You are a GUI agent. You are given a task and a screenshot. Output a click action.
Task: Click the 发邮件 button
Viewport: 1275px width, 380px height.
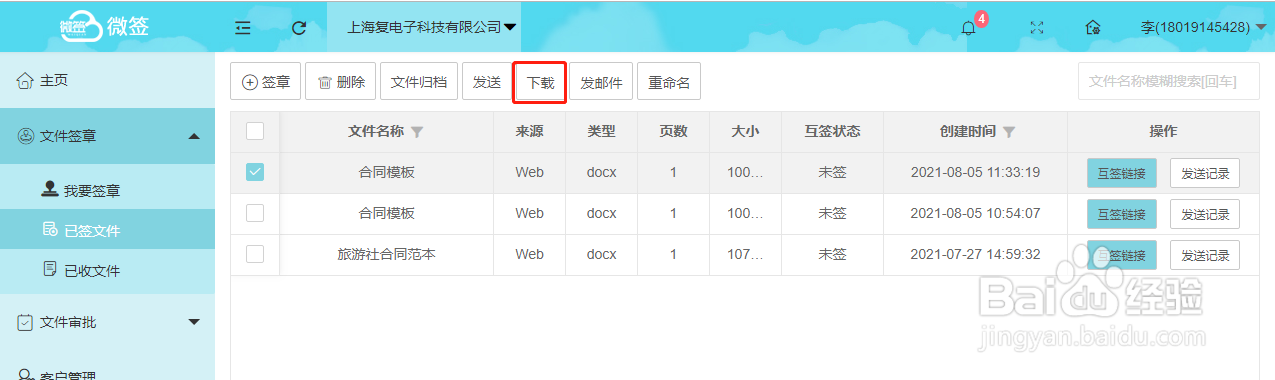tap(602, 82)
